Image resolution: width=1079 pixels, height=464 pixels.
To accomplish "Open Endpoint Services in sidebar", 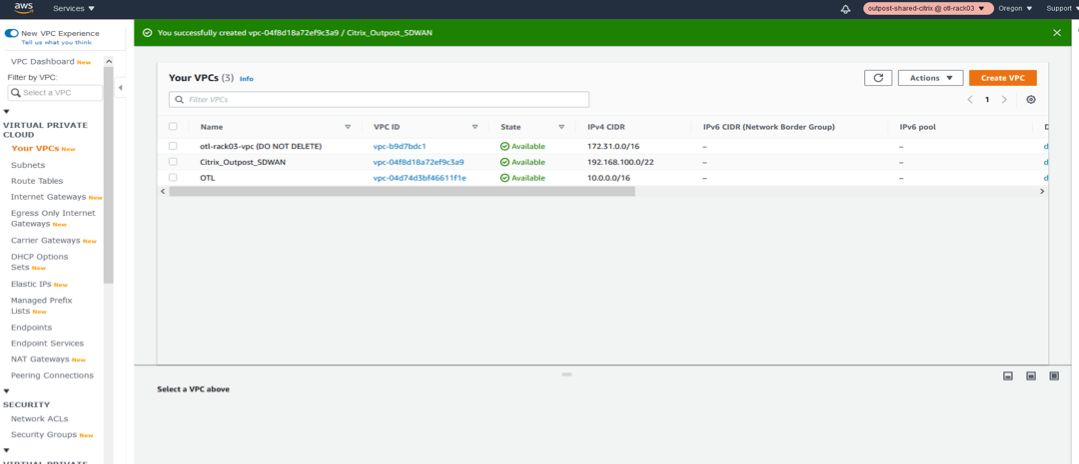I will (x=47, y=343).
